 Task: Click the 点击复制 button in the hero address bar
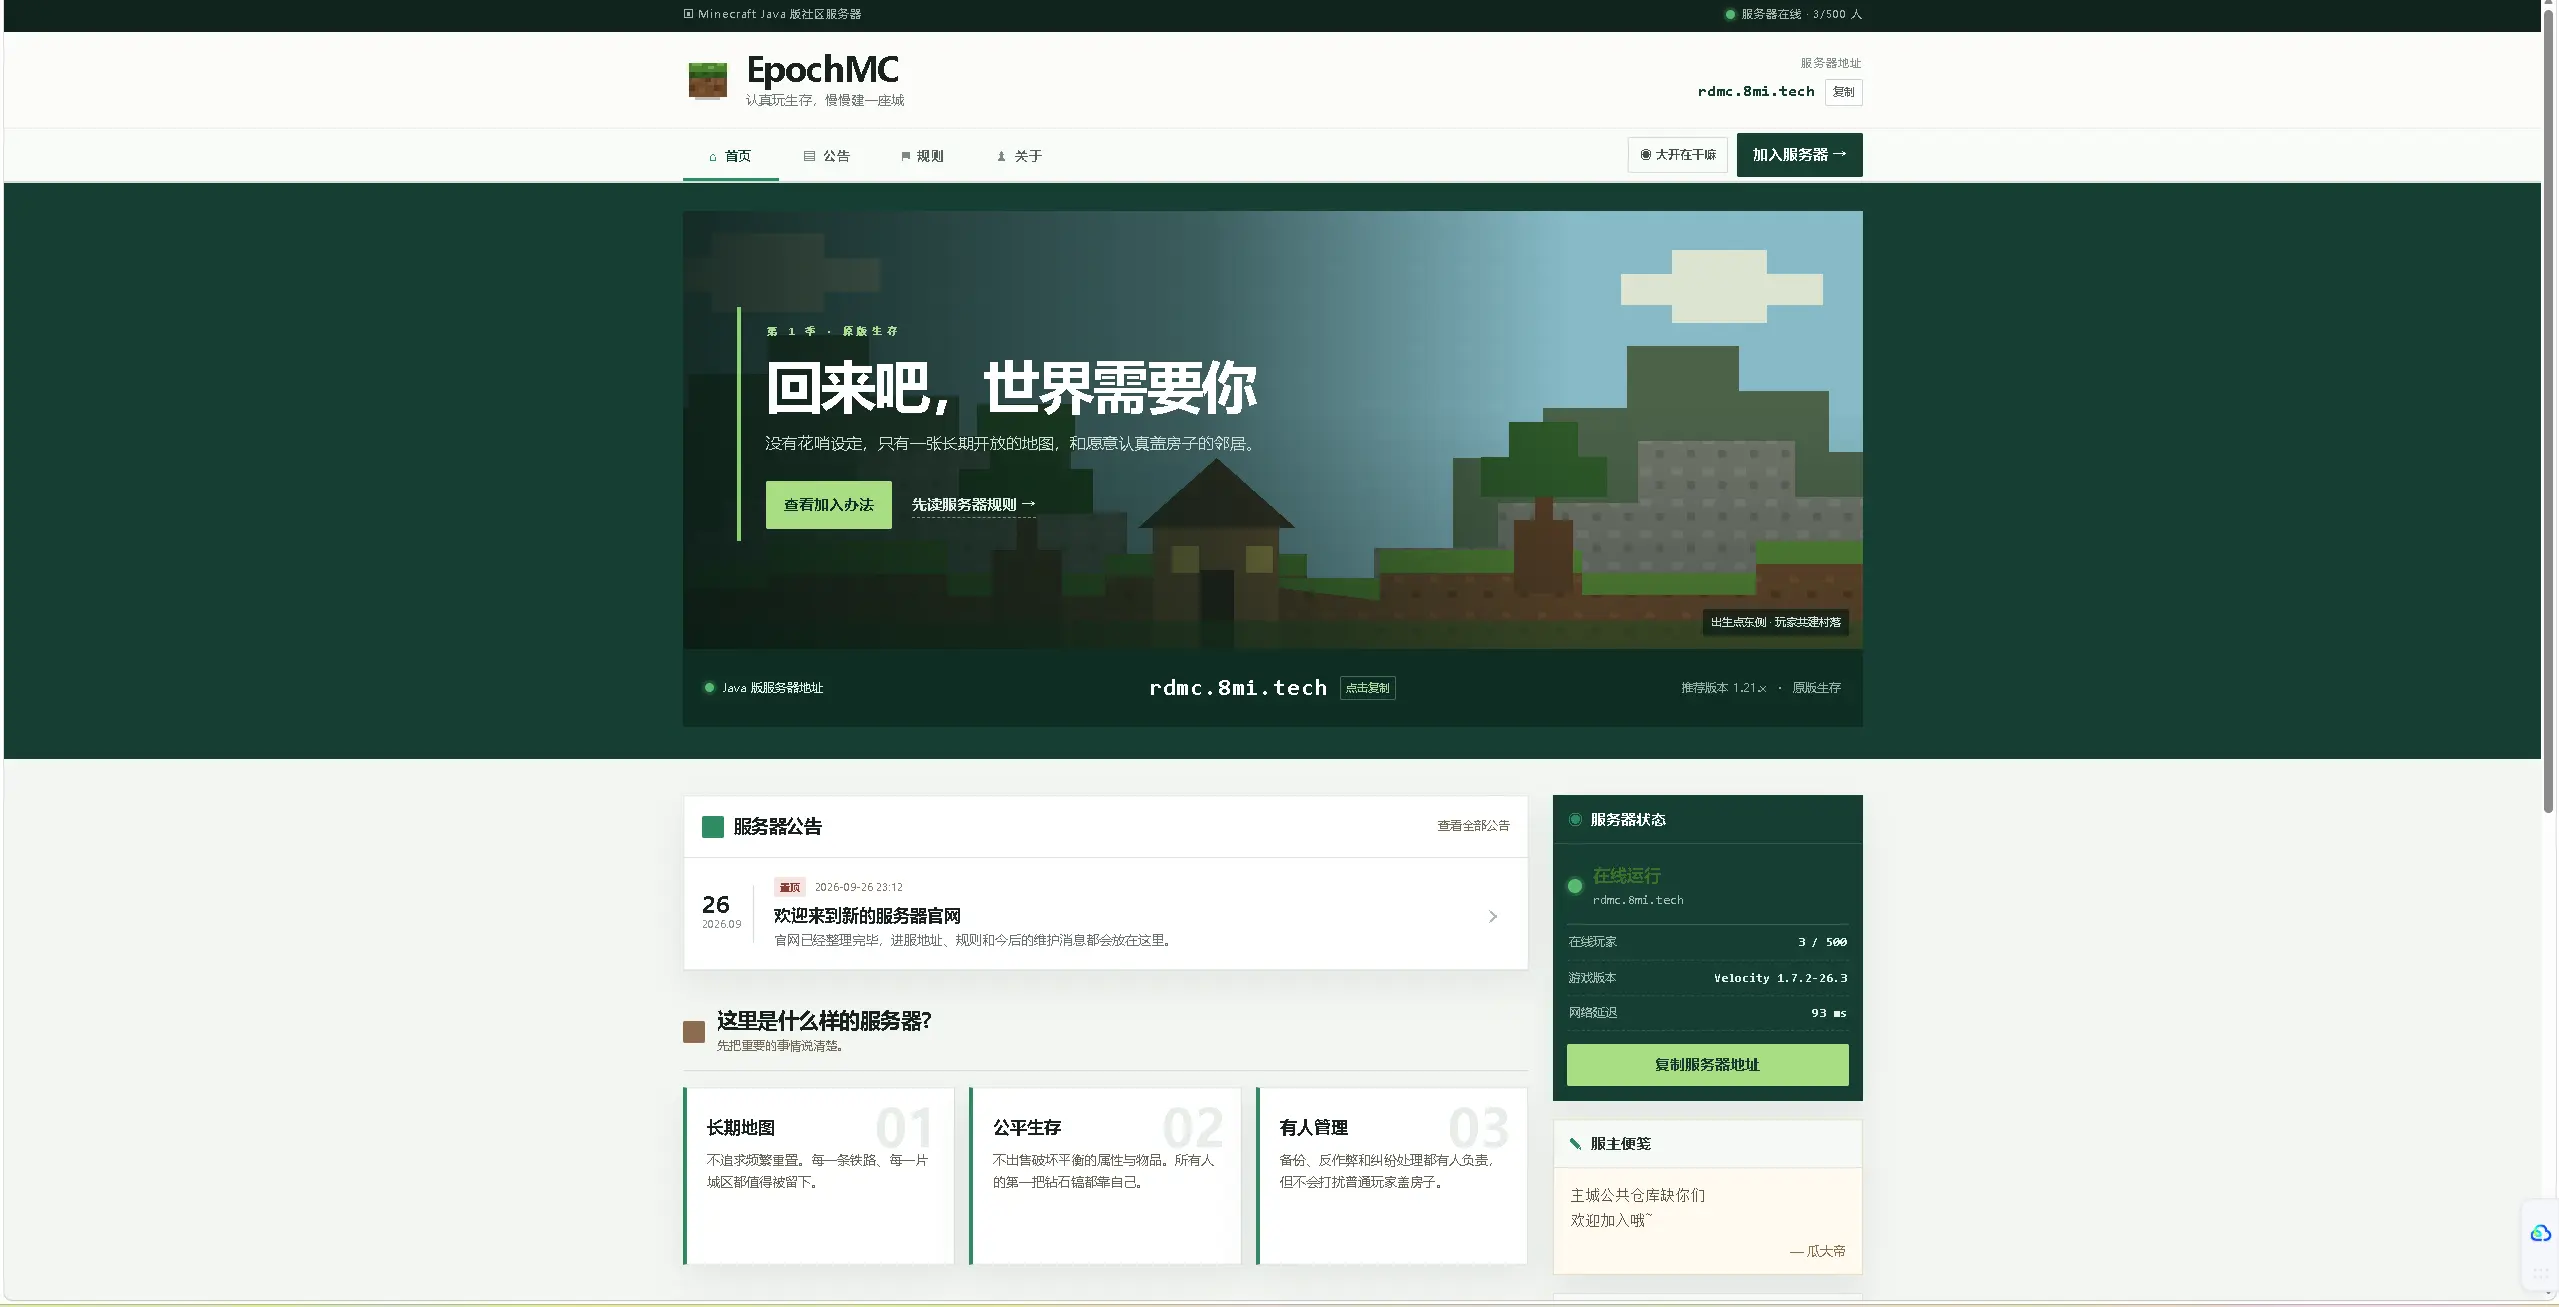pos(1367,688)
